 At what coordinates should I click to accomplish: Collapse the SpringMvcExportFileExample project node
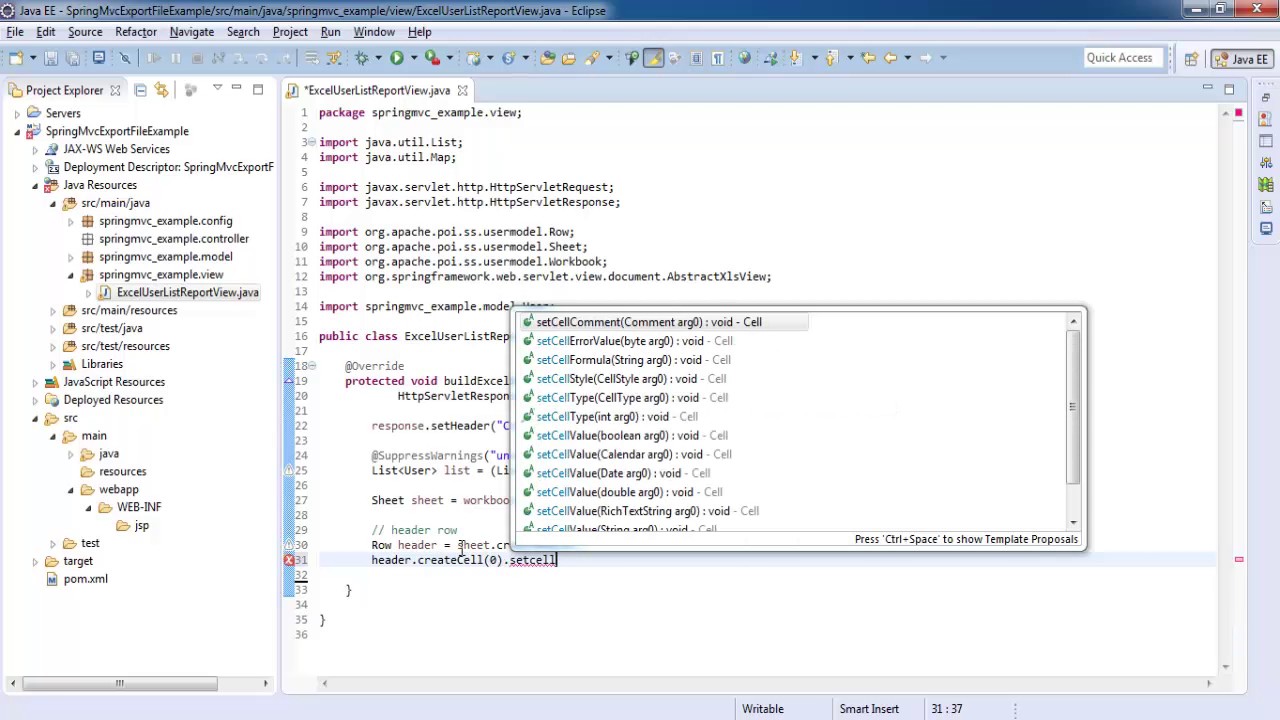pyautogui.click(x=17, y=132)
